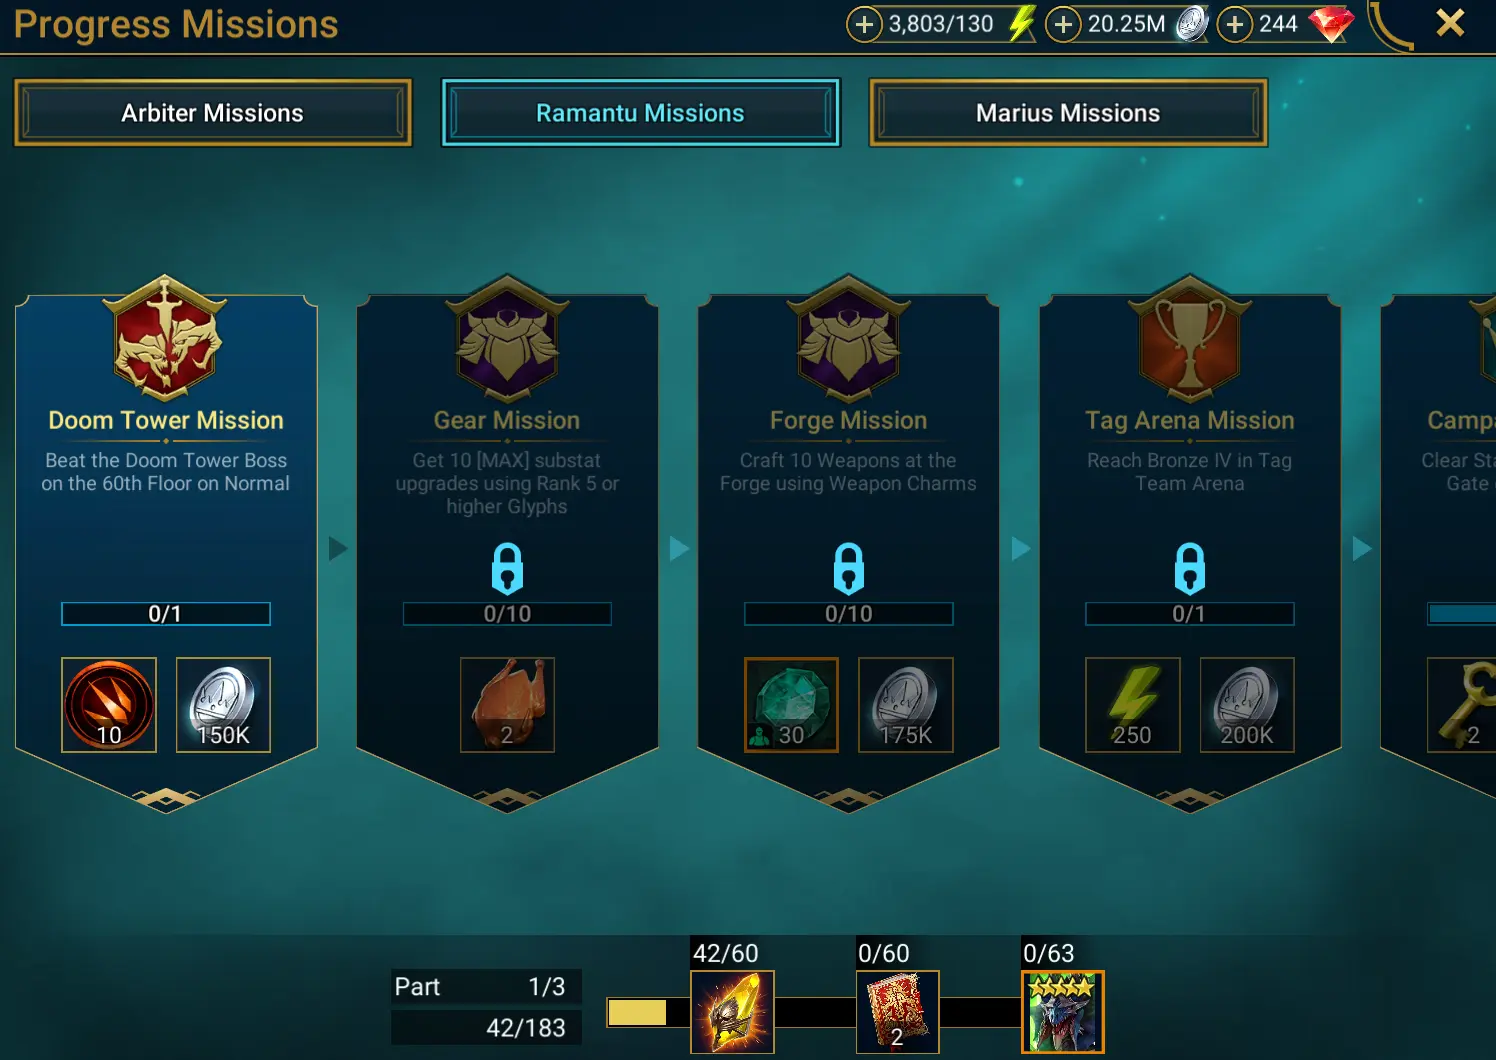Click arrow after Tag Arena Mission card
The image size is (1496, 1060).
point(1361,548)
